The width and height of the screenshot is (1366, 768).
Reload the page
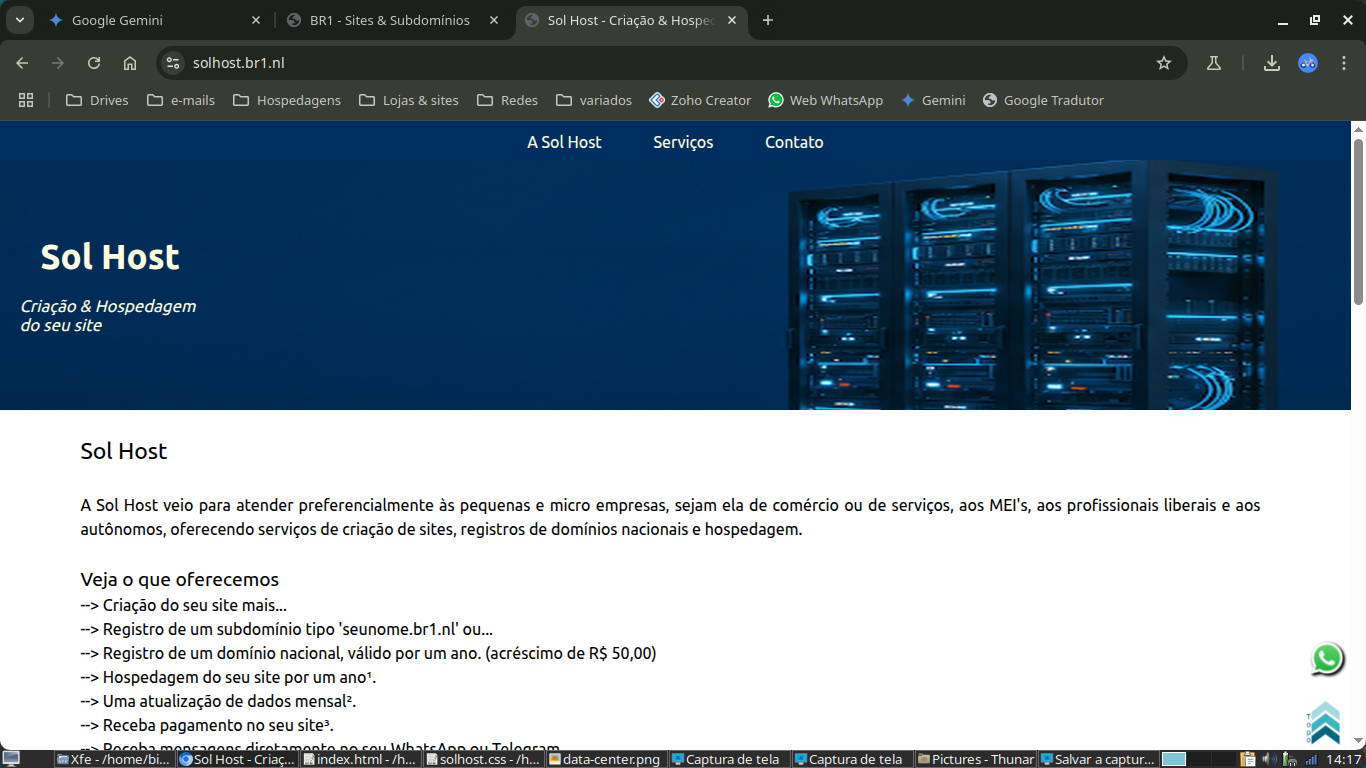94,63
